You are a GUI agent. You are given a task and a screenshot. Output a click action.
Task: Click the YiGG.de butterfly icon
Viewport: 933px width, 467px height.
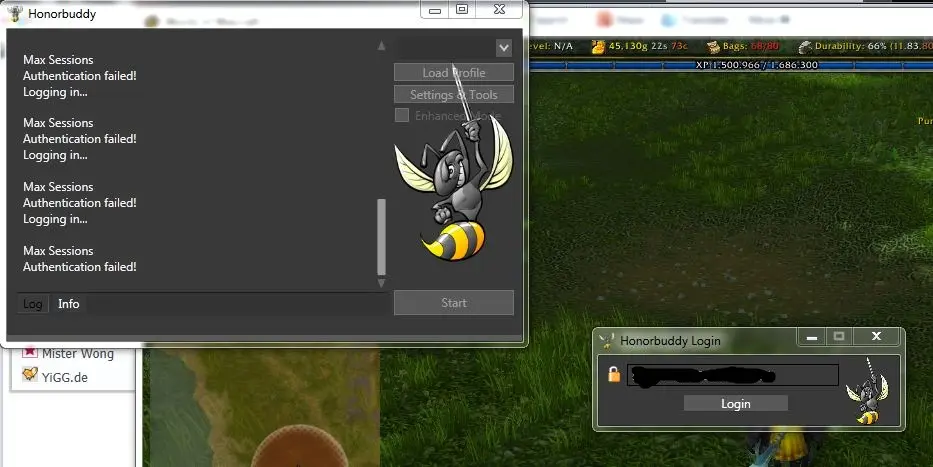[30, 374]
